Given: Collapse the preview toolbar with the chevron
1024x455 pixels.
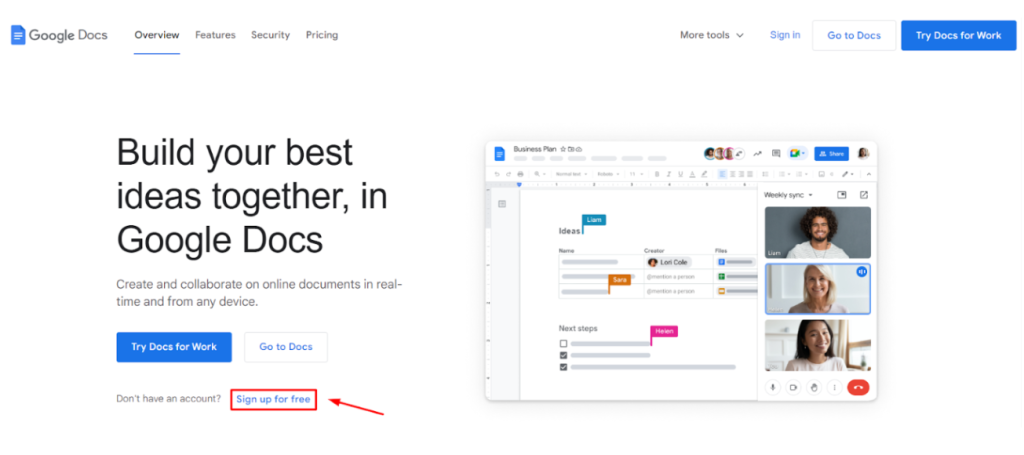Looking at the screenshot, I should point(869,174).
